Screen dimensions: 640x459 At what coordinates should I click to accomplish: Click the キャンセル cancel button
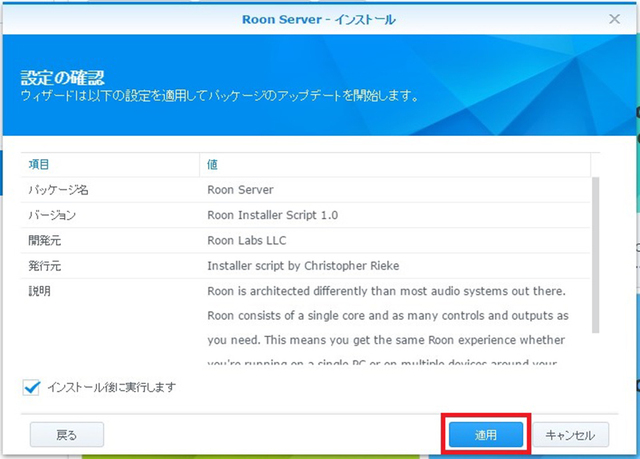click(571, 435)
